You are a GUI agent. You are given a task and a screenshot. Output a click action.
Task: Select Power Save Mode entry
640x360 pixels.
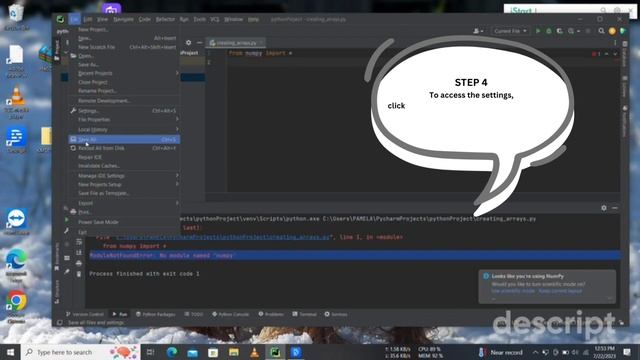[124, 222]
